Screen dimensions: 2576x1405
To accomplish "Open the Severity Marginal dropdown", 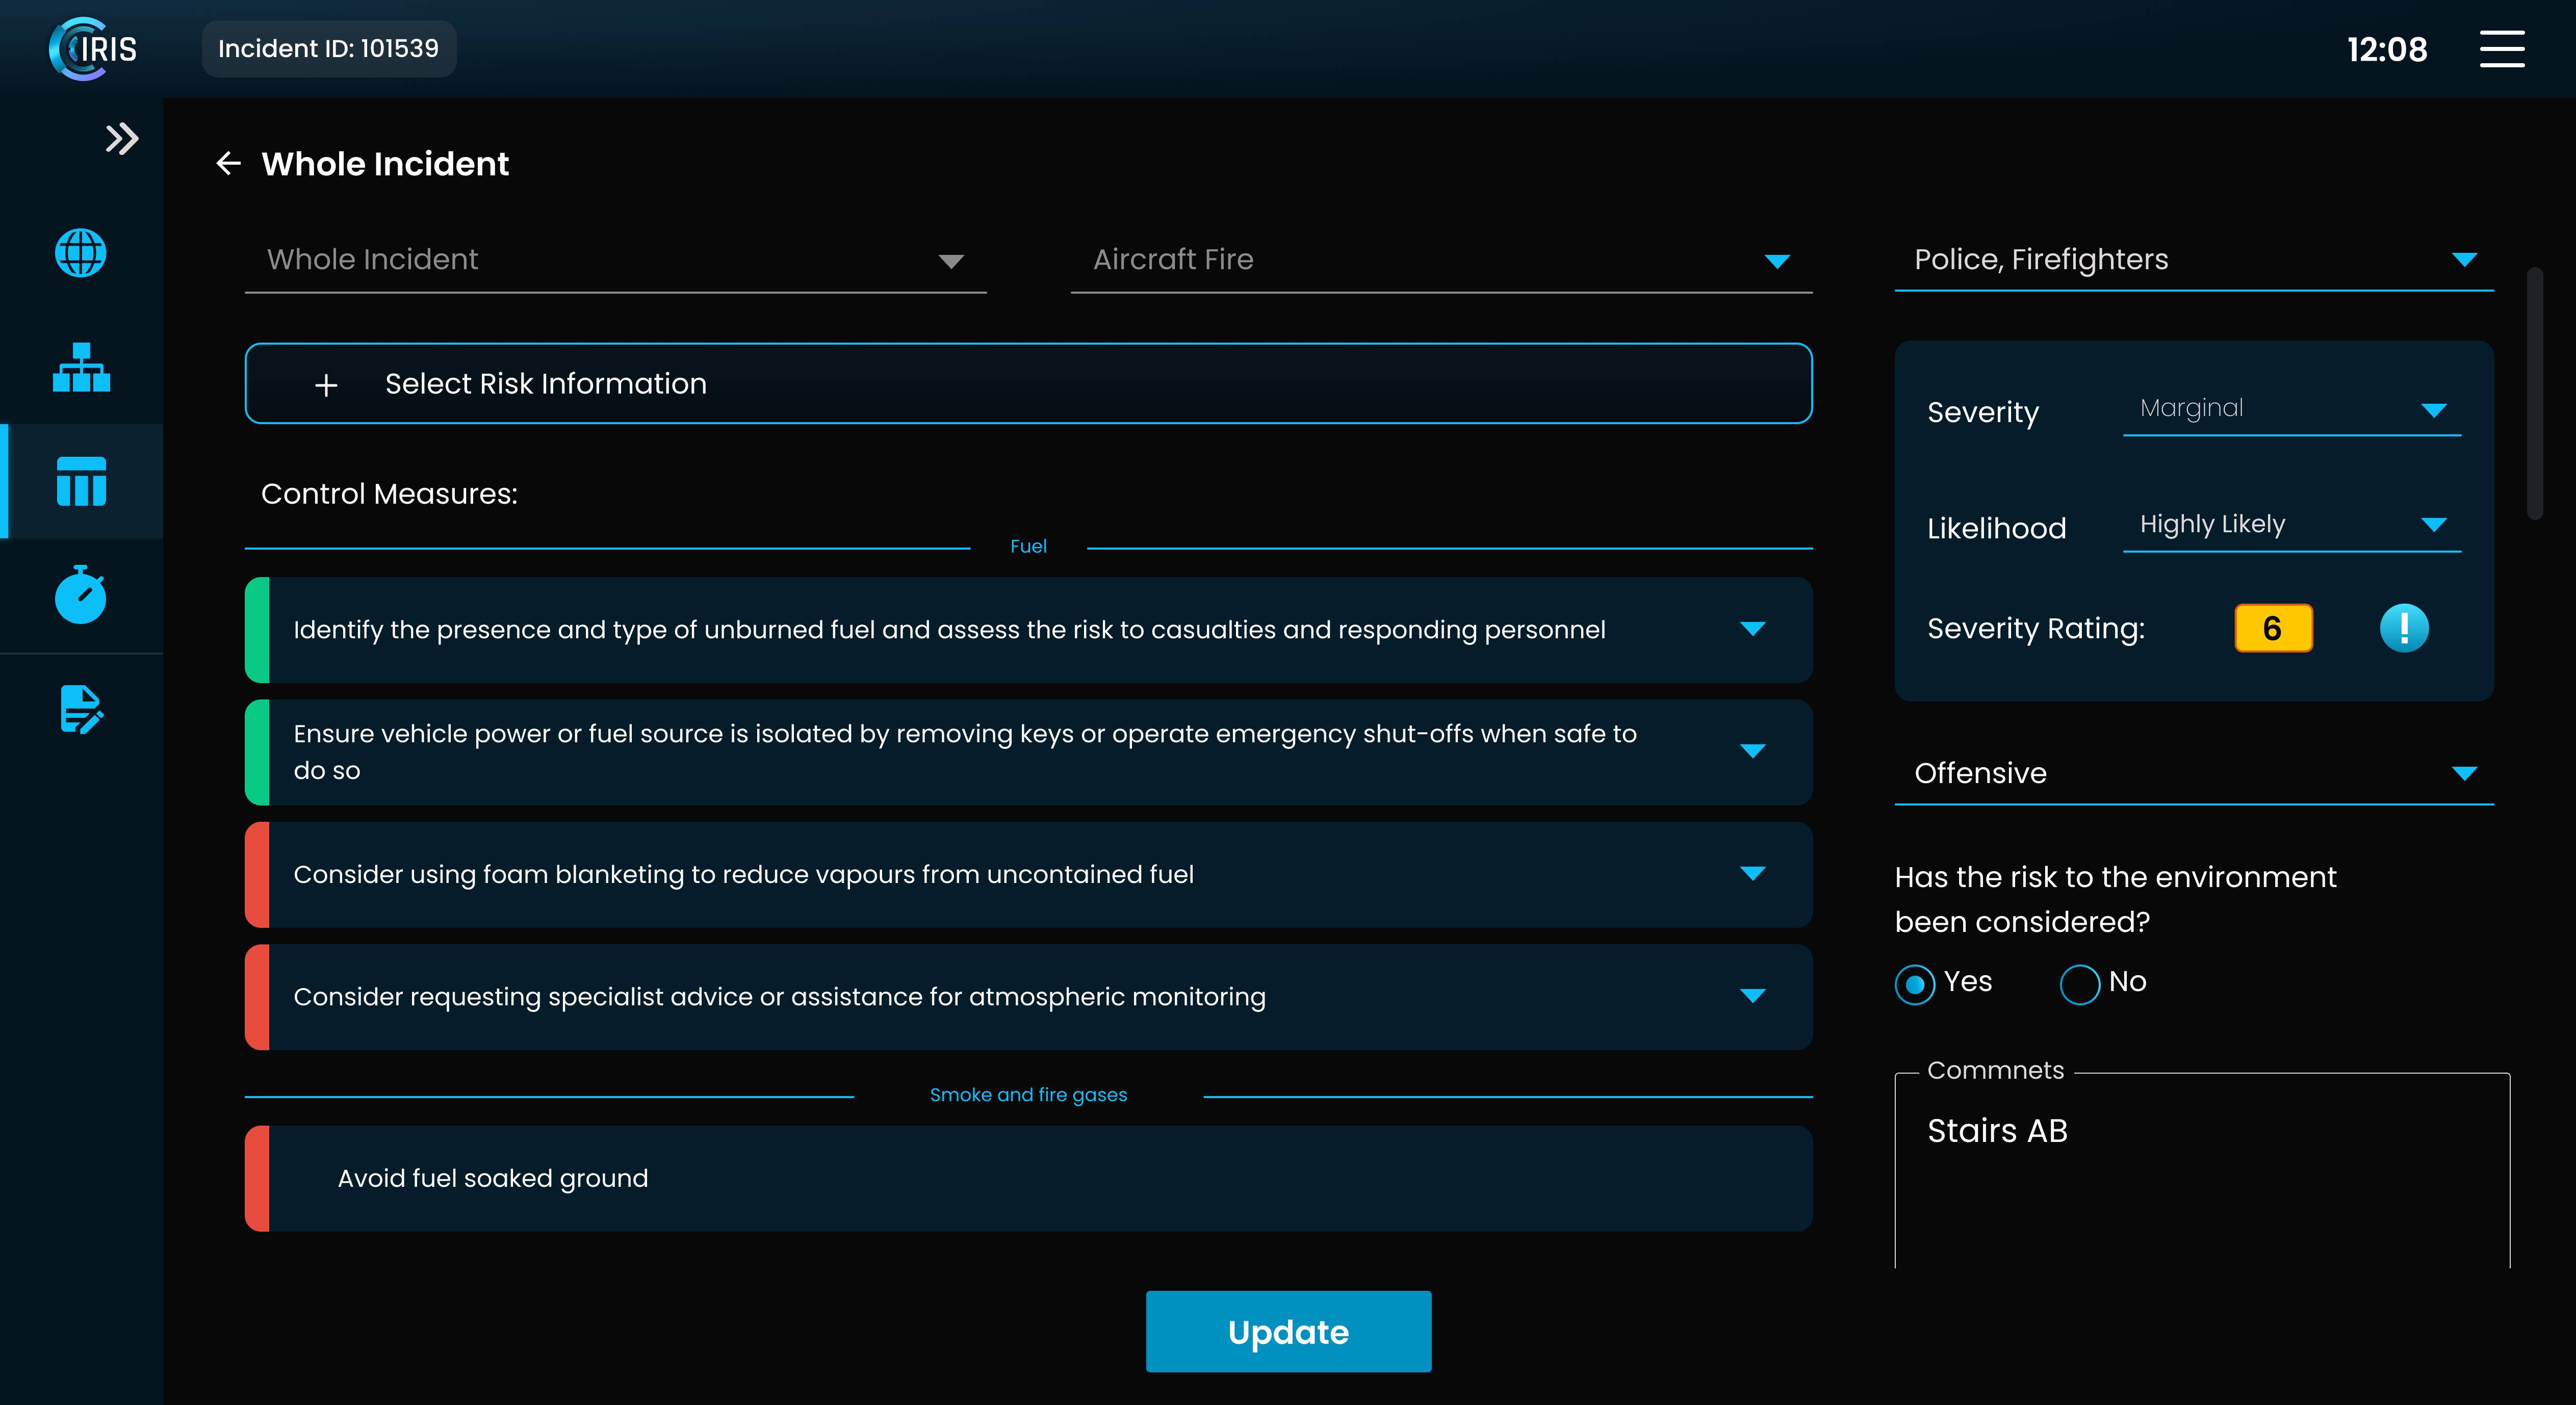I will (x=2291, y=409).
